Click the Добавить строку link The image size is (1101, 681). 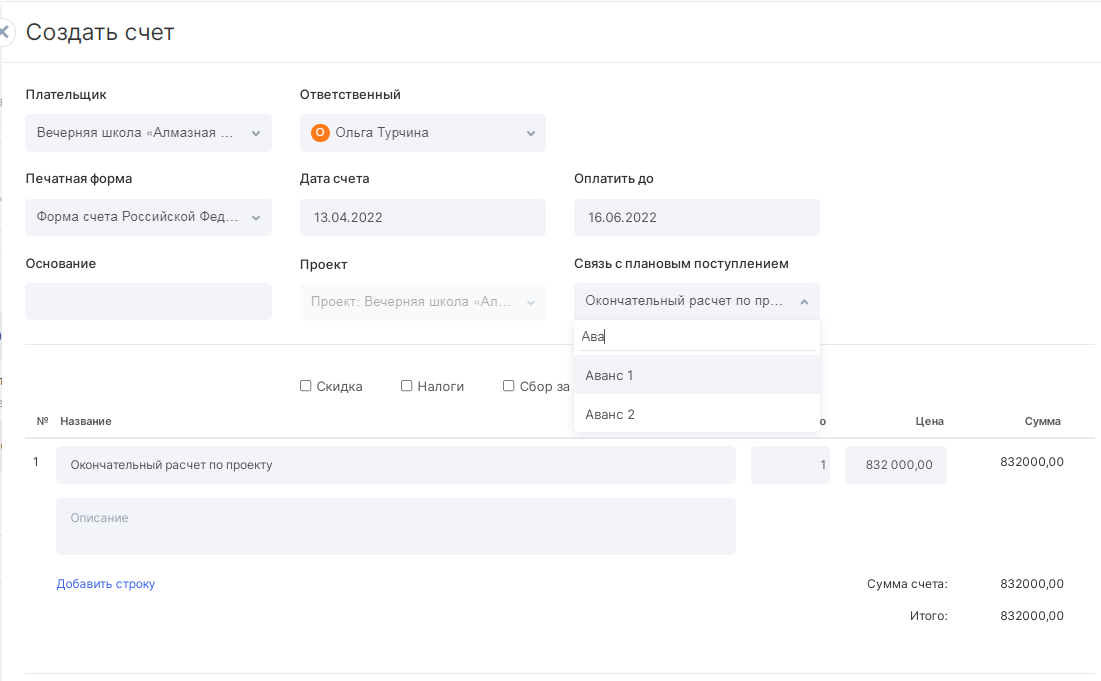[105, 584]
